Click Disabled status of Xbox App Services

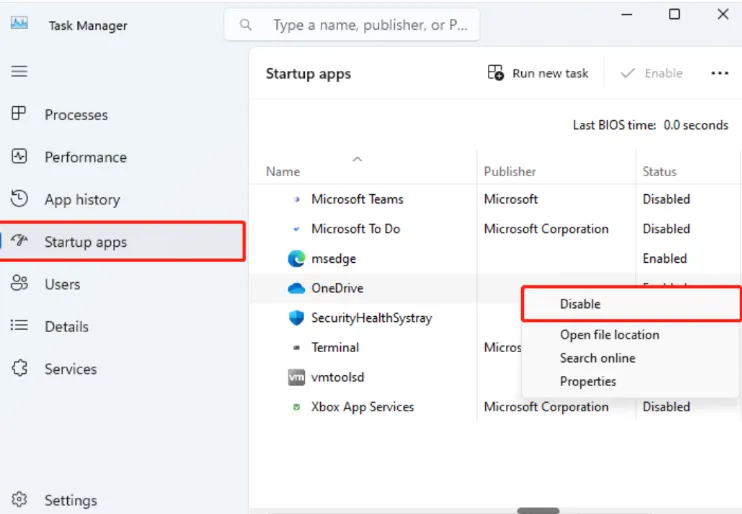coord(666,407)
